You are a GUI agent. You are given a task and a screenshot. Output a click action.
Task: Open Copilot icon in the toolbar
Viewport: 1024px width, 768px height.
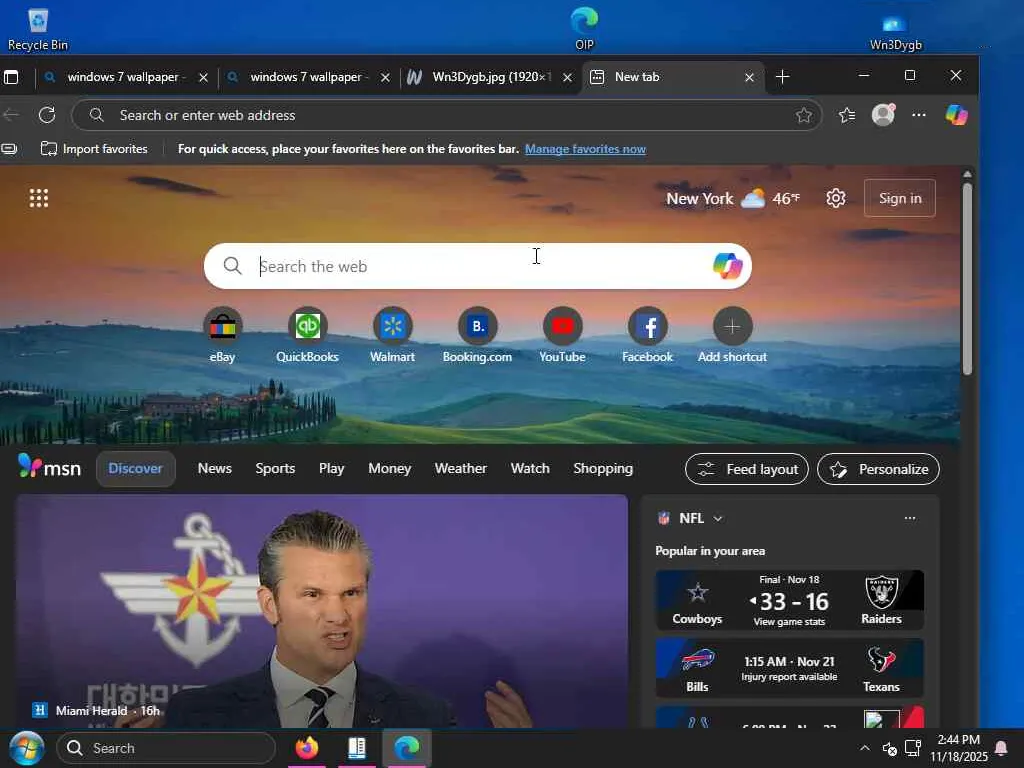[957, 115]
